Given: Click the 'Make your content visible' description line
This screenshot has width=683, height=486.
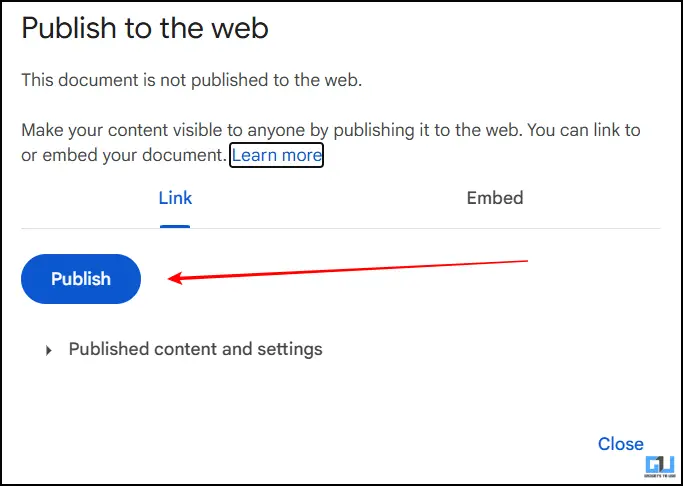Looking at the screenshot, I should (x=330, y=131).
